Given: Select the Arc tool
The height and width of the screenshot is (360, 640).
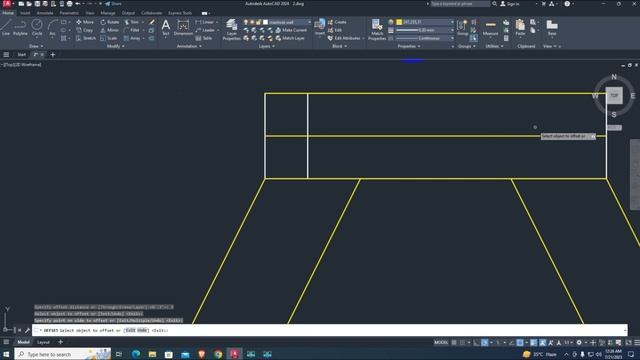Looking at the screenshot, I should (52, 28).
